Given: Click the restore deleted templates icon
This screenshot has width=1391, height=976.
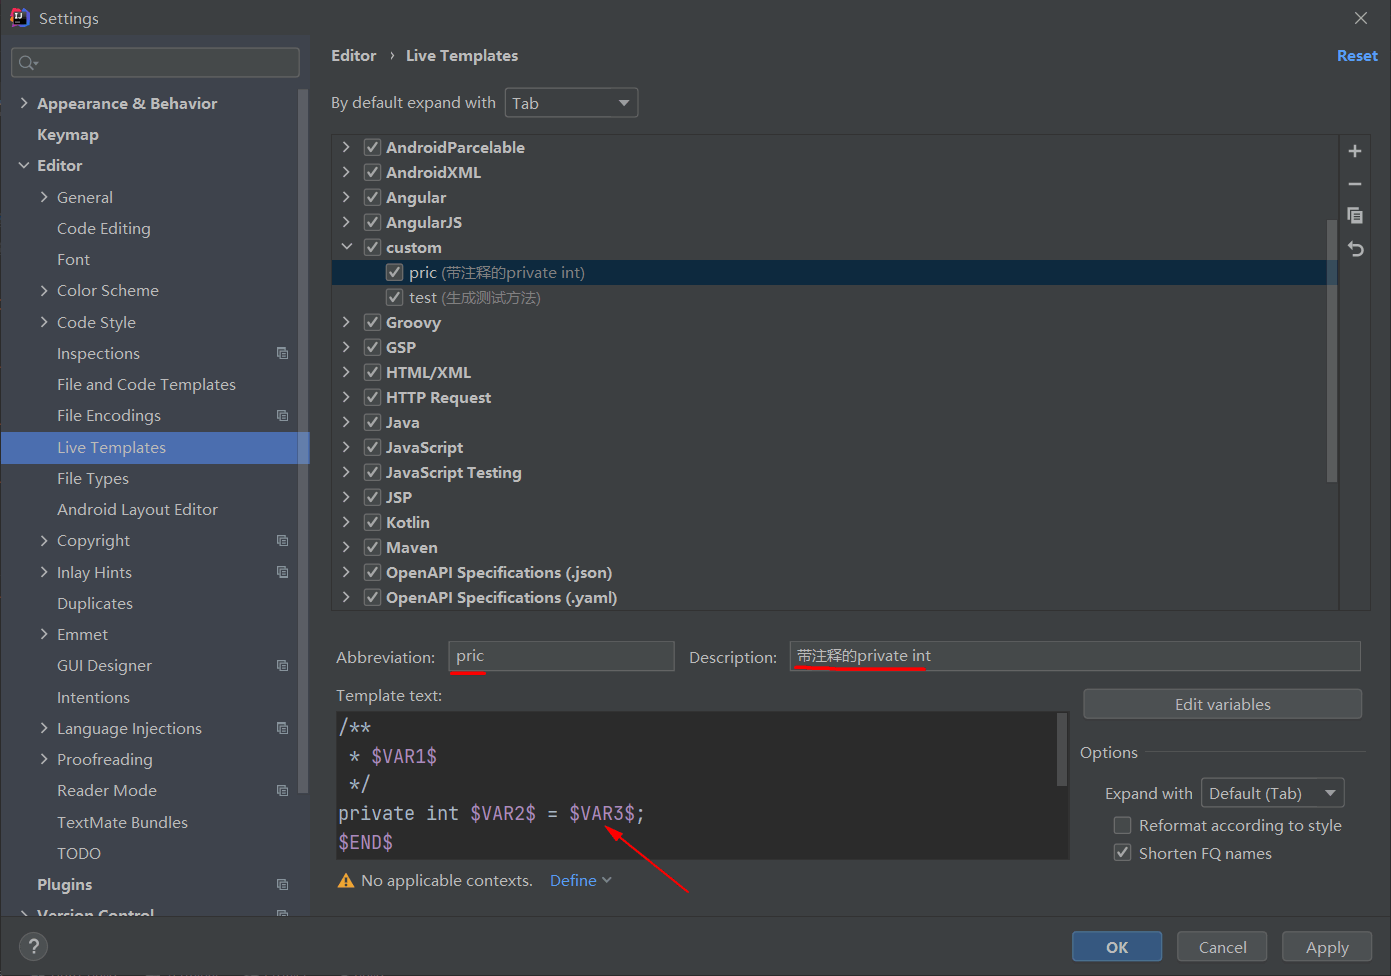Looking at the screenshot, I should tap(1355, 249).
